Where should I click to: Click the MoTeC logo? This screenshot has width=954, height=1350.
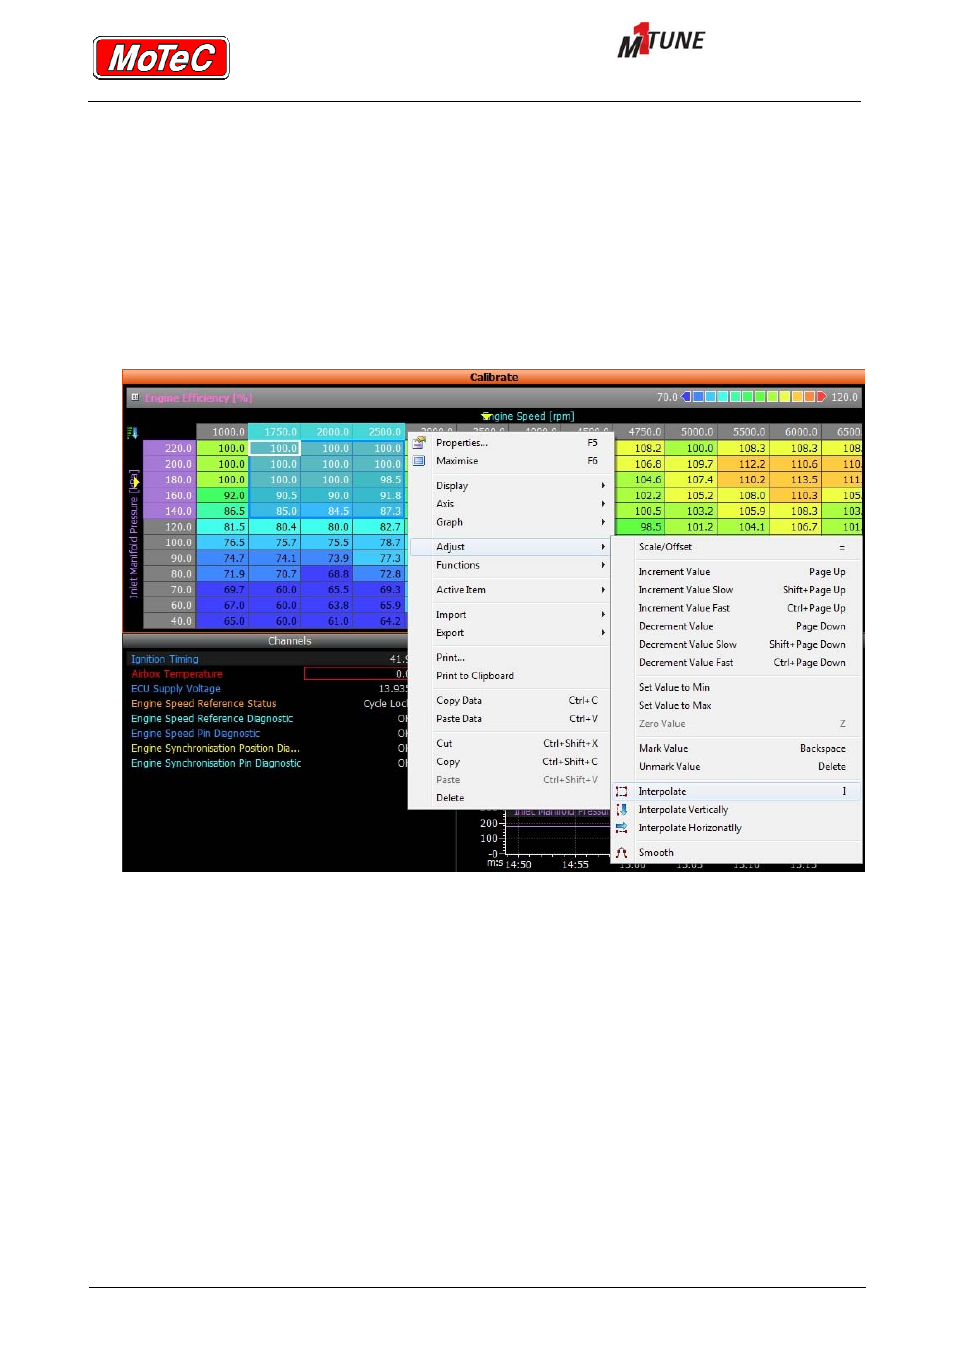pyautogui.click(x=161, y=58)
